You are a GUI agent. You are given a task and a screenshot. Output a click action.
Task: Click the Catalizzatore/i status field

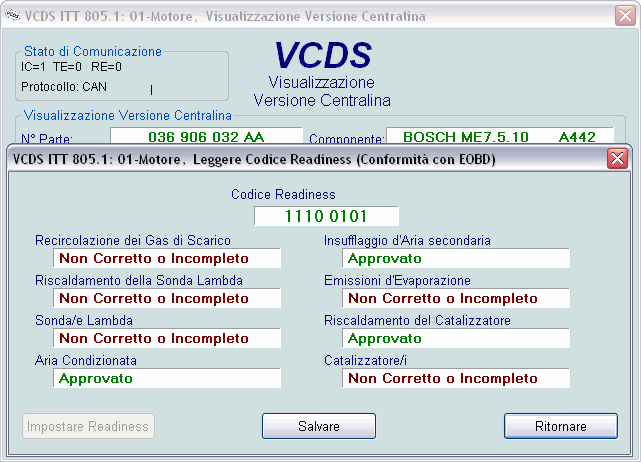point(456,378)
